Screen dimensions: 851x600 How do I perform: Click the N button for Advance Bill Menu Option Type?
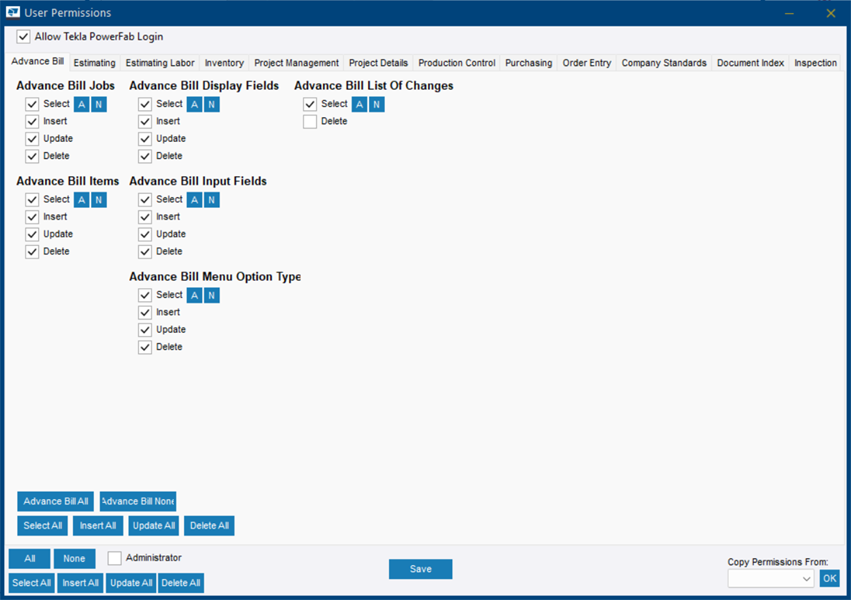pyautogui.click(x=212, y=295)
